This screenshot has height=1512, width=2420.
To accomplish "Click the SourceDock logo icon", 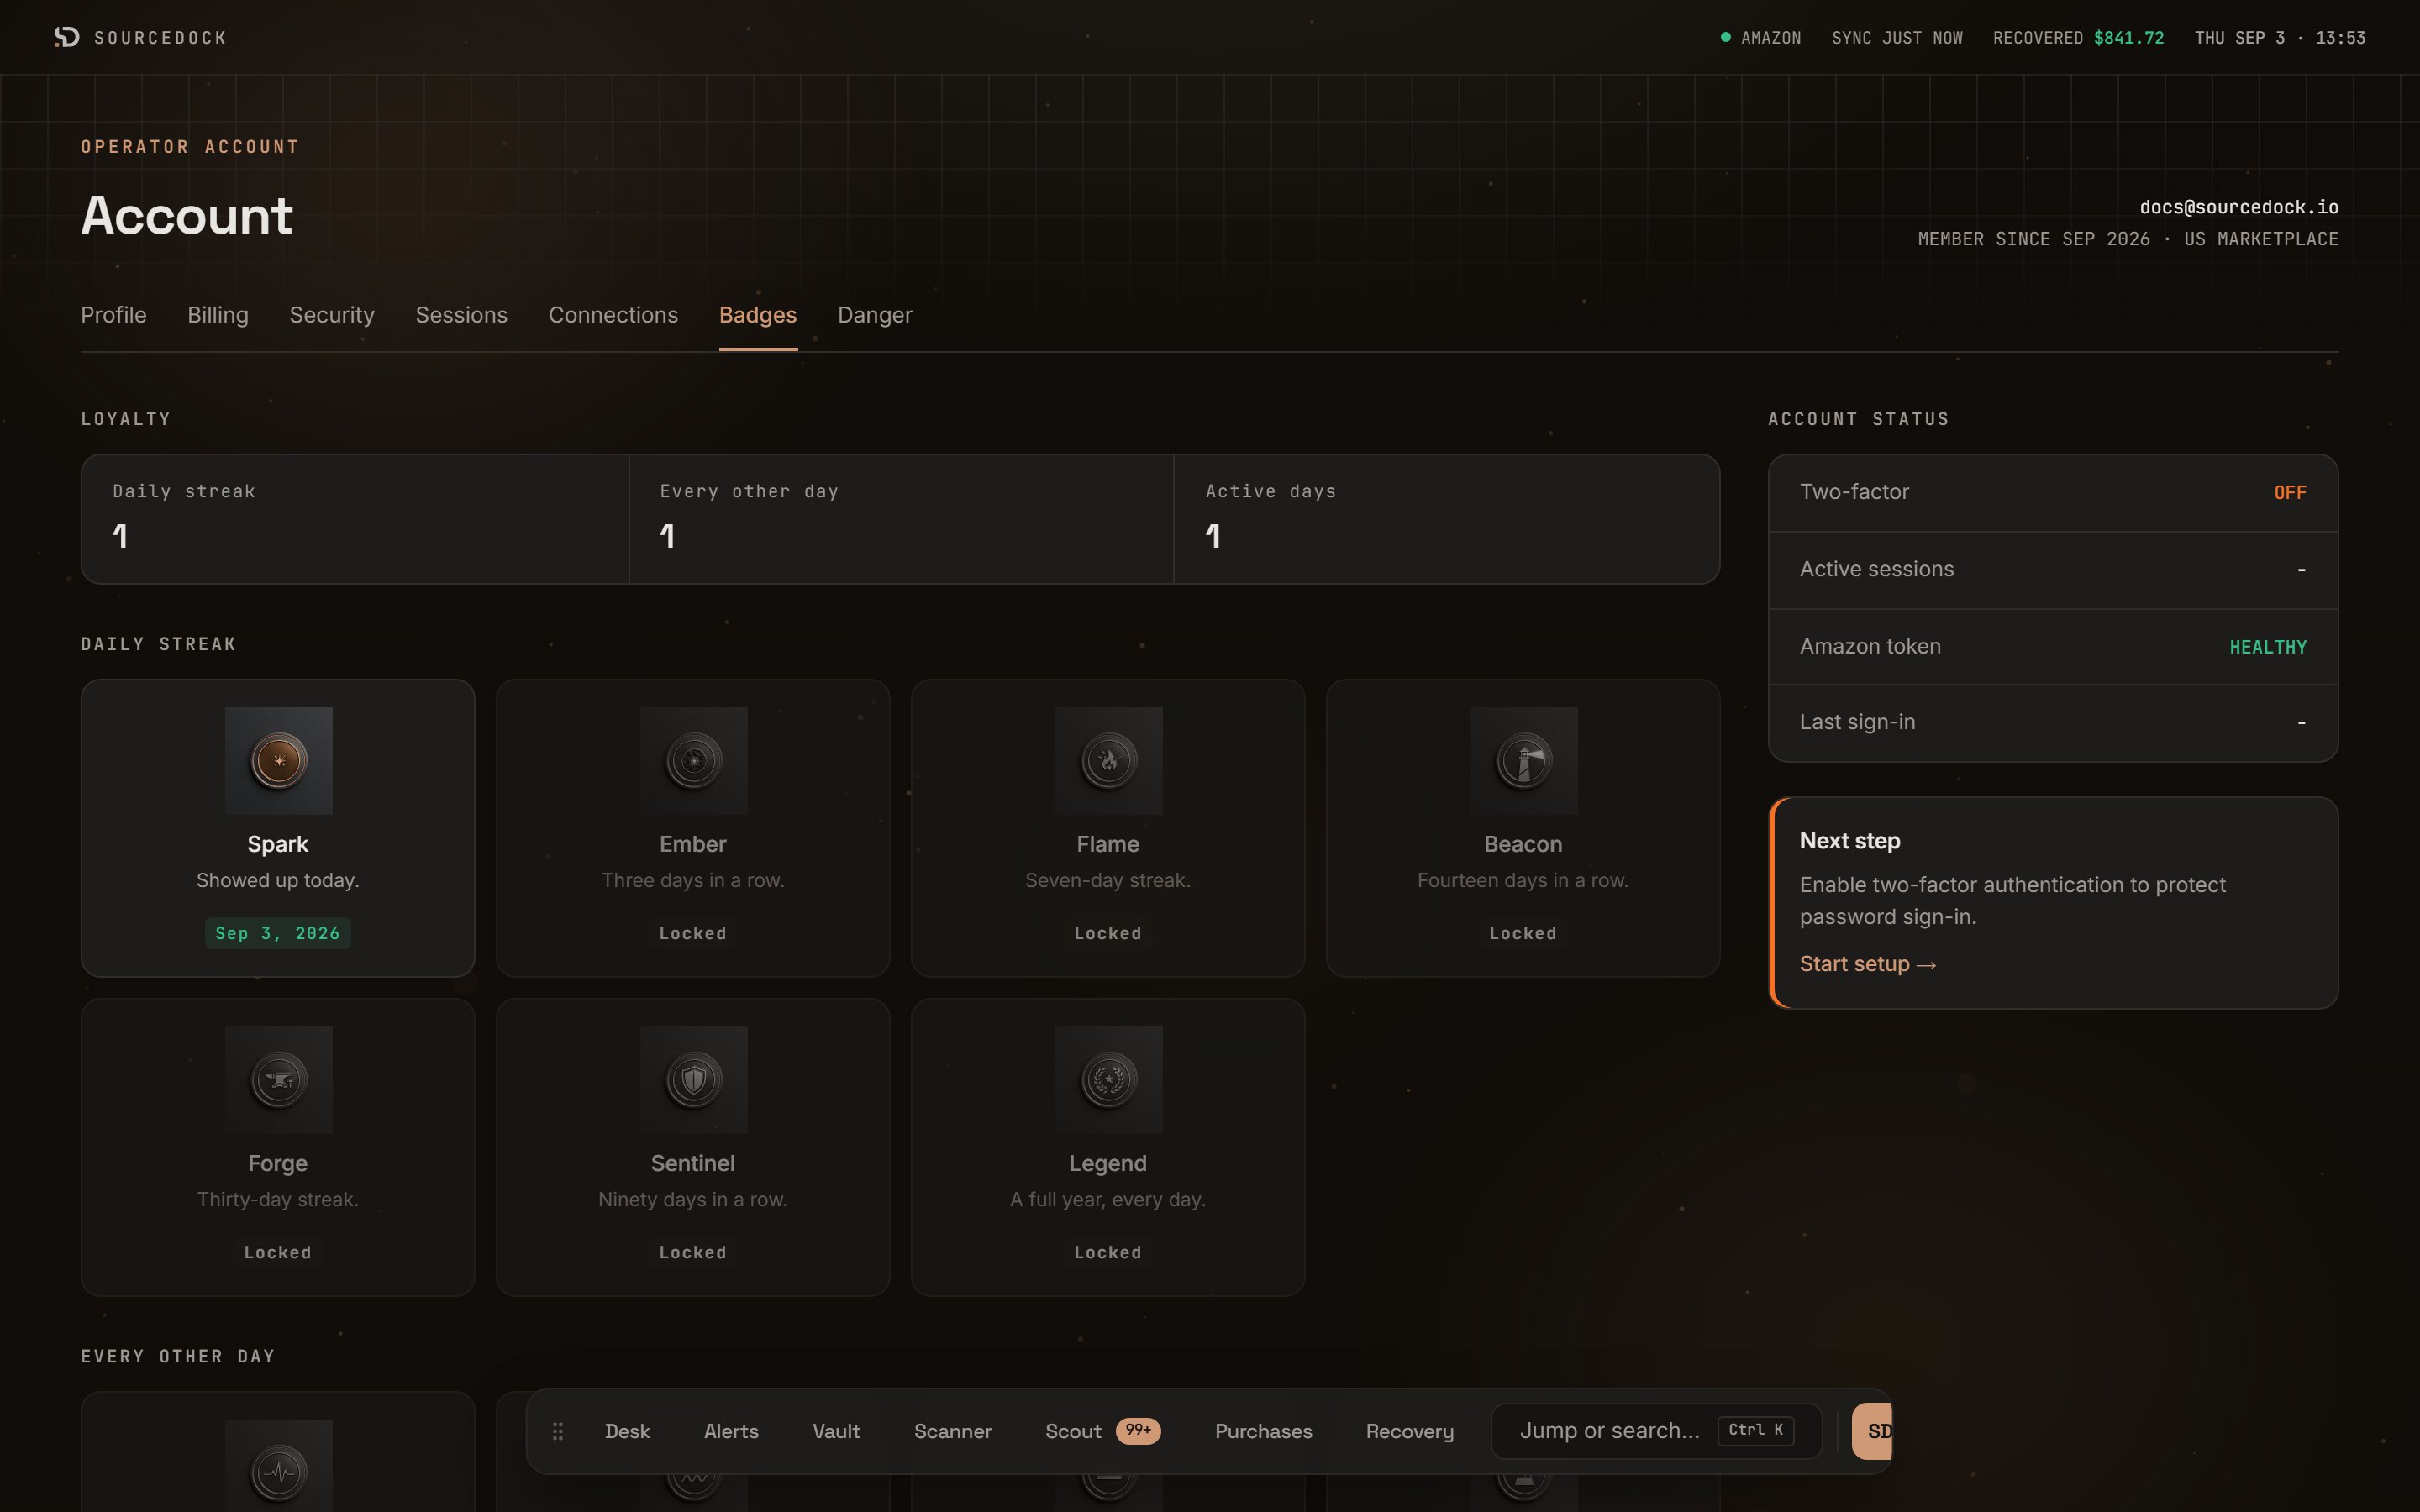I will [67, 37].
